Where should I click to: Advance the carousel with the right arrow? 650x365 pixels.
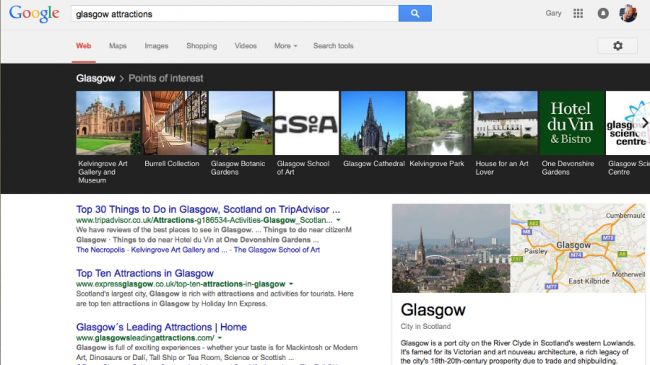[x=645, y=123]
